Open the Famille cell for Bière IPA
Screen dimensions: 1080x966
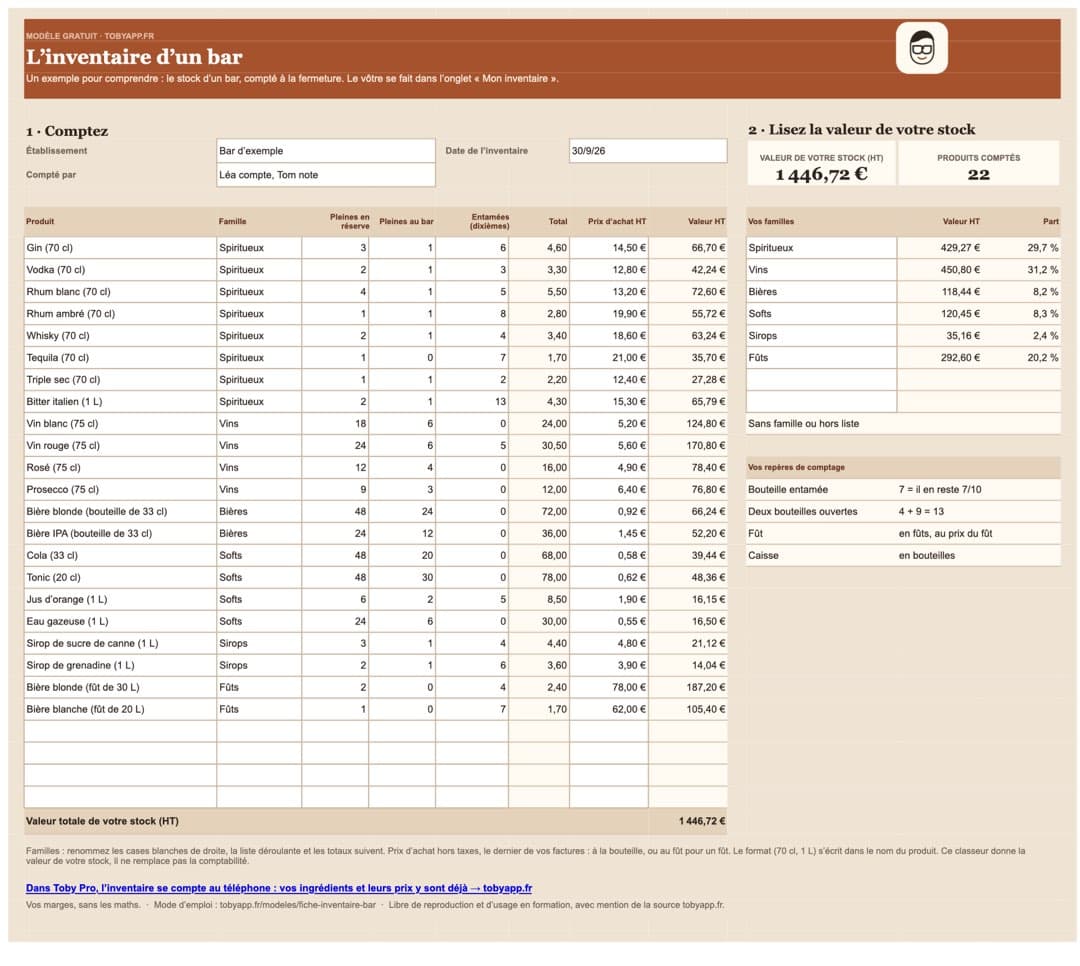(259, 534)
